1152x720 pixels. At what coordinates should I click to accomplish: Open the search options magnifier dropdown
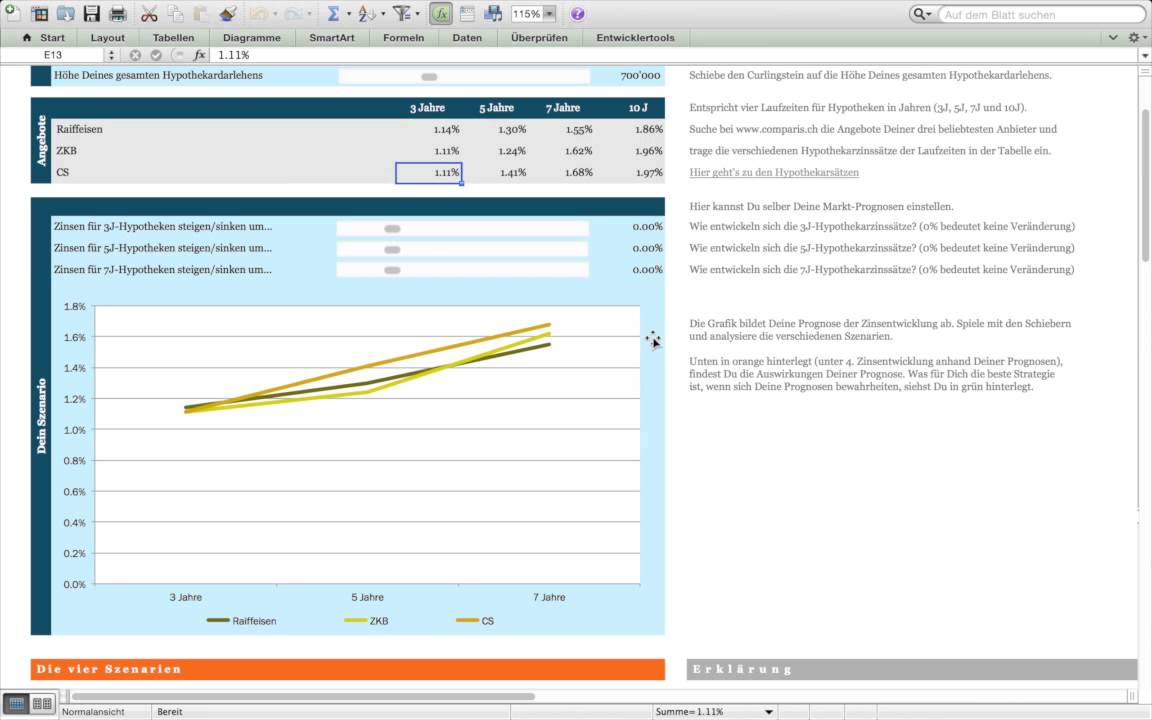(922, 14)
